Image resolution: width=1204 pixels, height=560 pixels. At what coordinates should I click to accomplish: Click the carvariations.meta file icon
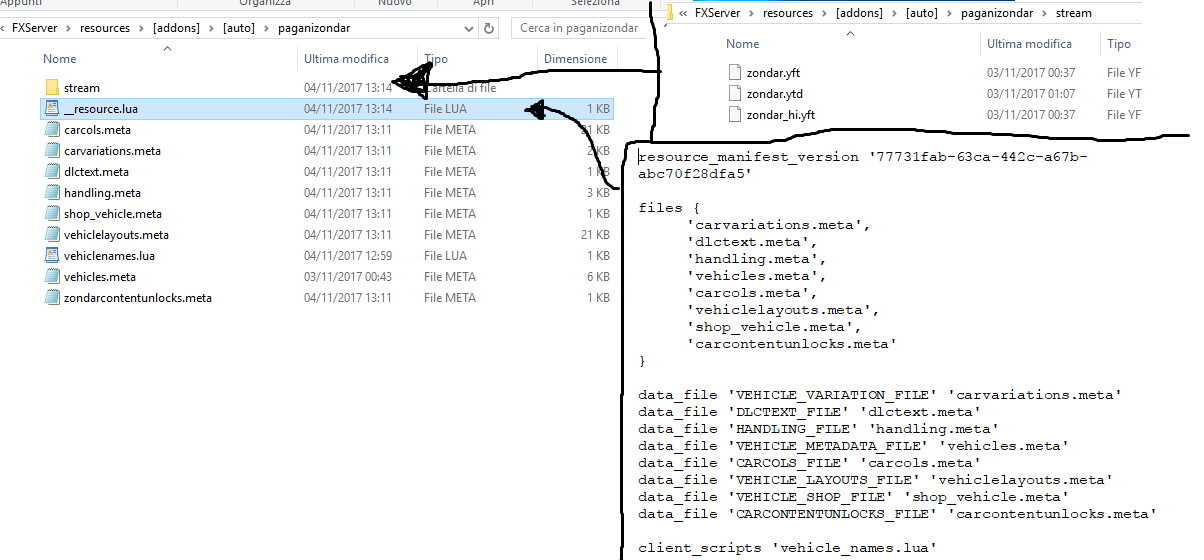pos(52,151)
